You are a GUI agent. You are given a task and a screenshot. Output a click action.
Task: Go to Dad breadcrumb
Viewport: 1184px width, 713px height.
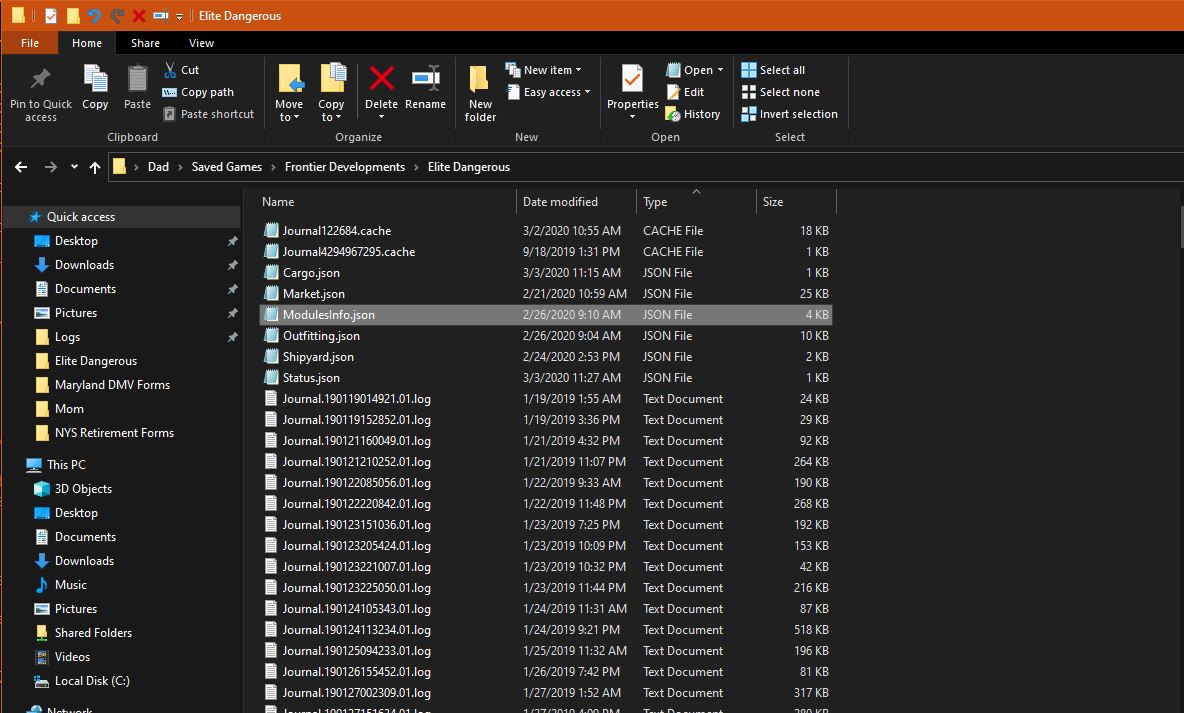pos(158,167)
